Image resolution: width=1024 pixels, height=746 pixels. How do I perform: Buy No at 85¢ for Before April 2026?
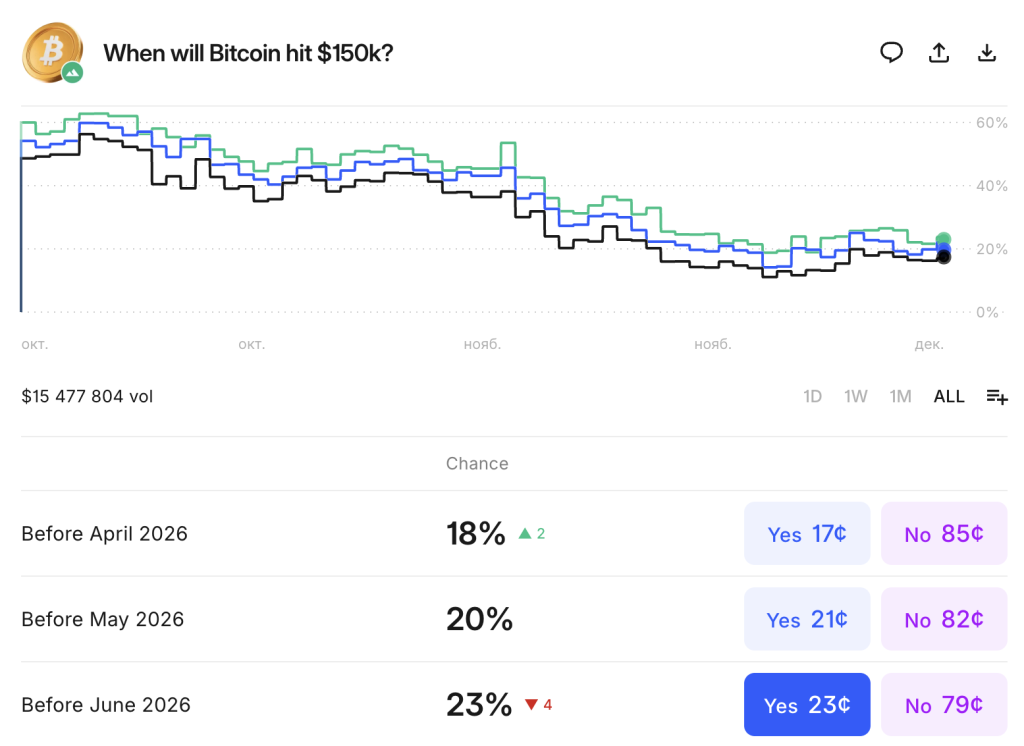(944, 533)
